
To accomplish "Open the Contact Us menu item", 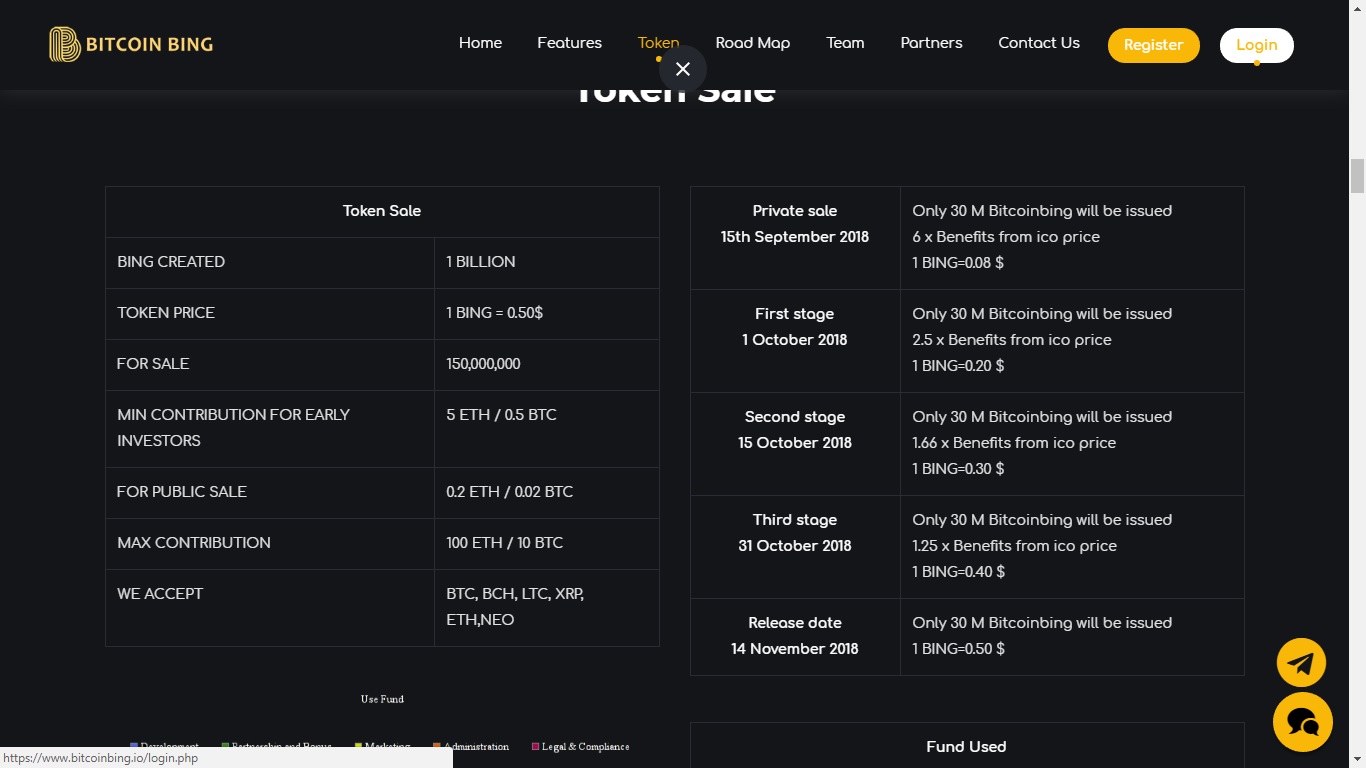I will click(x=1039, y=43).
